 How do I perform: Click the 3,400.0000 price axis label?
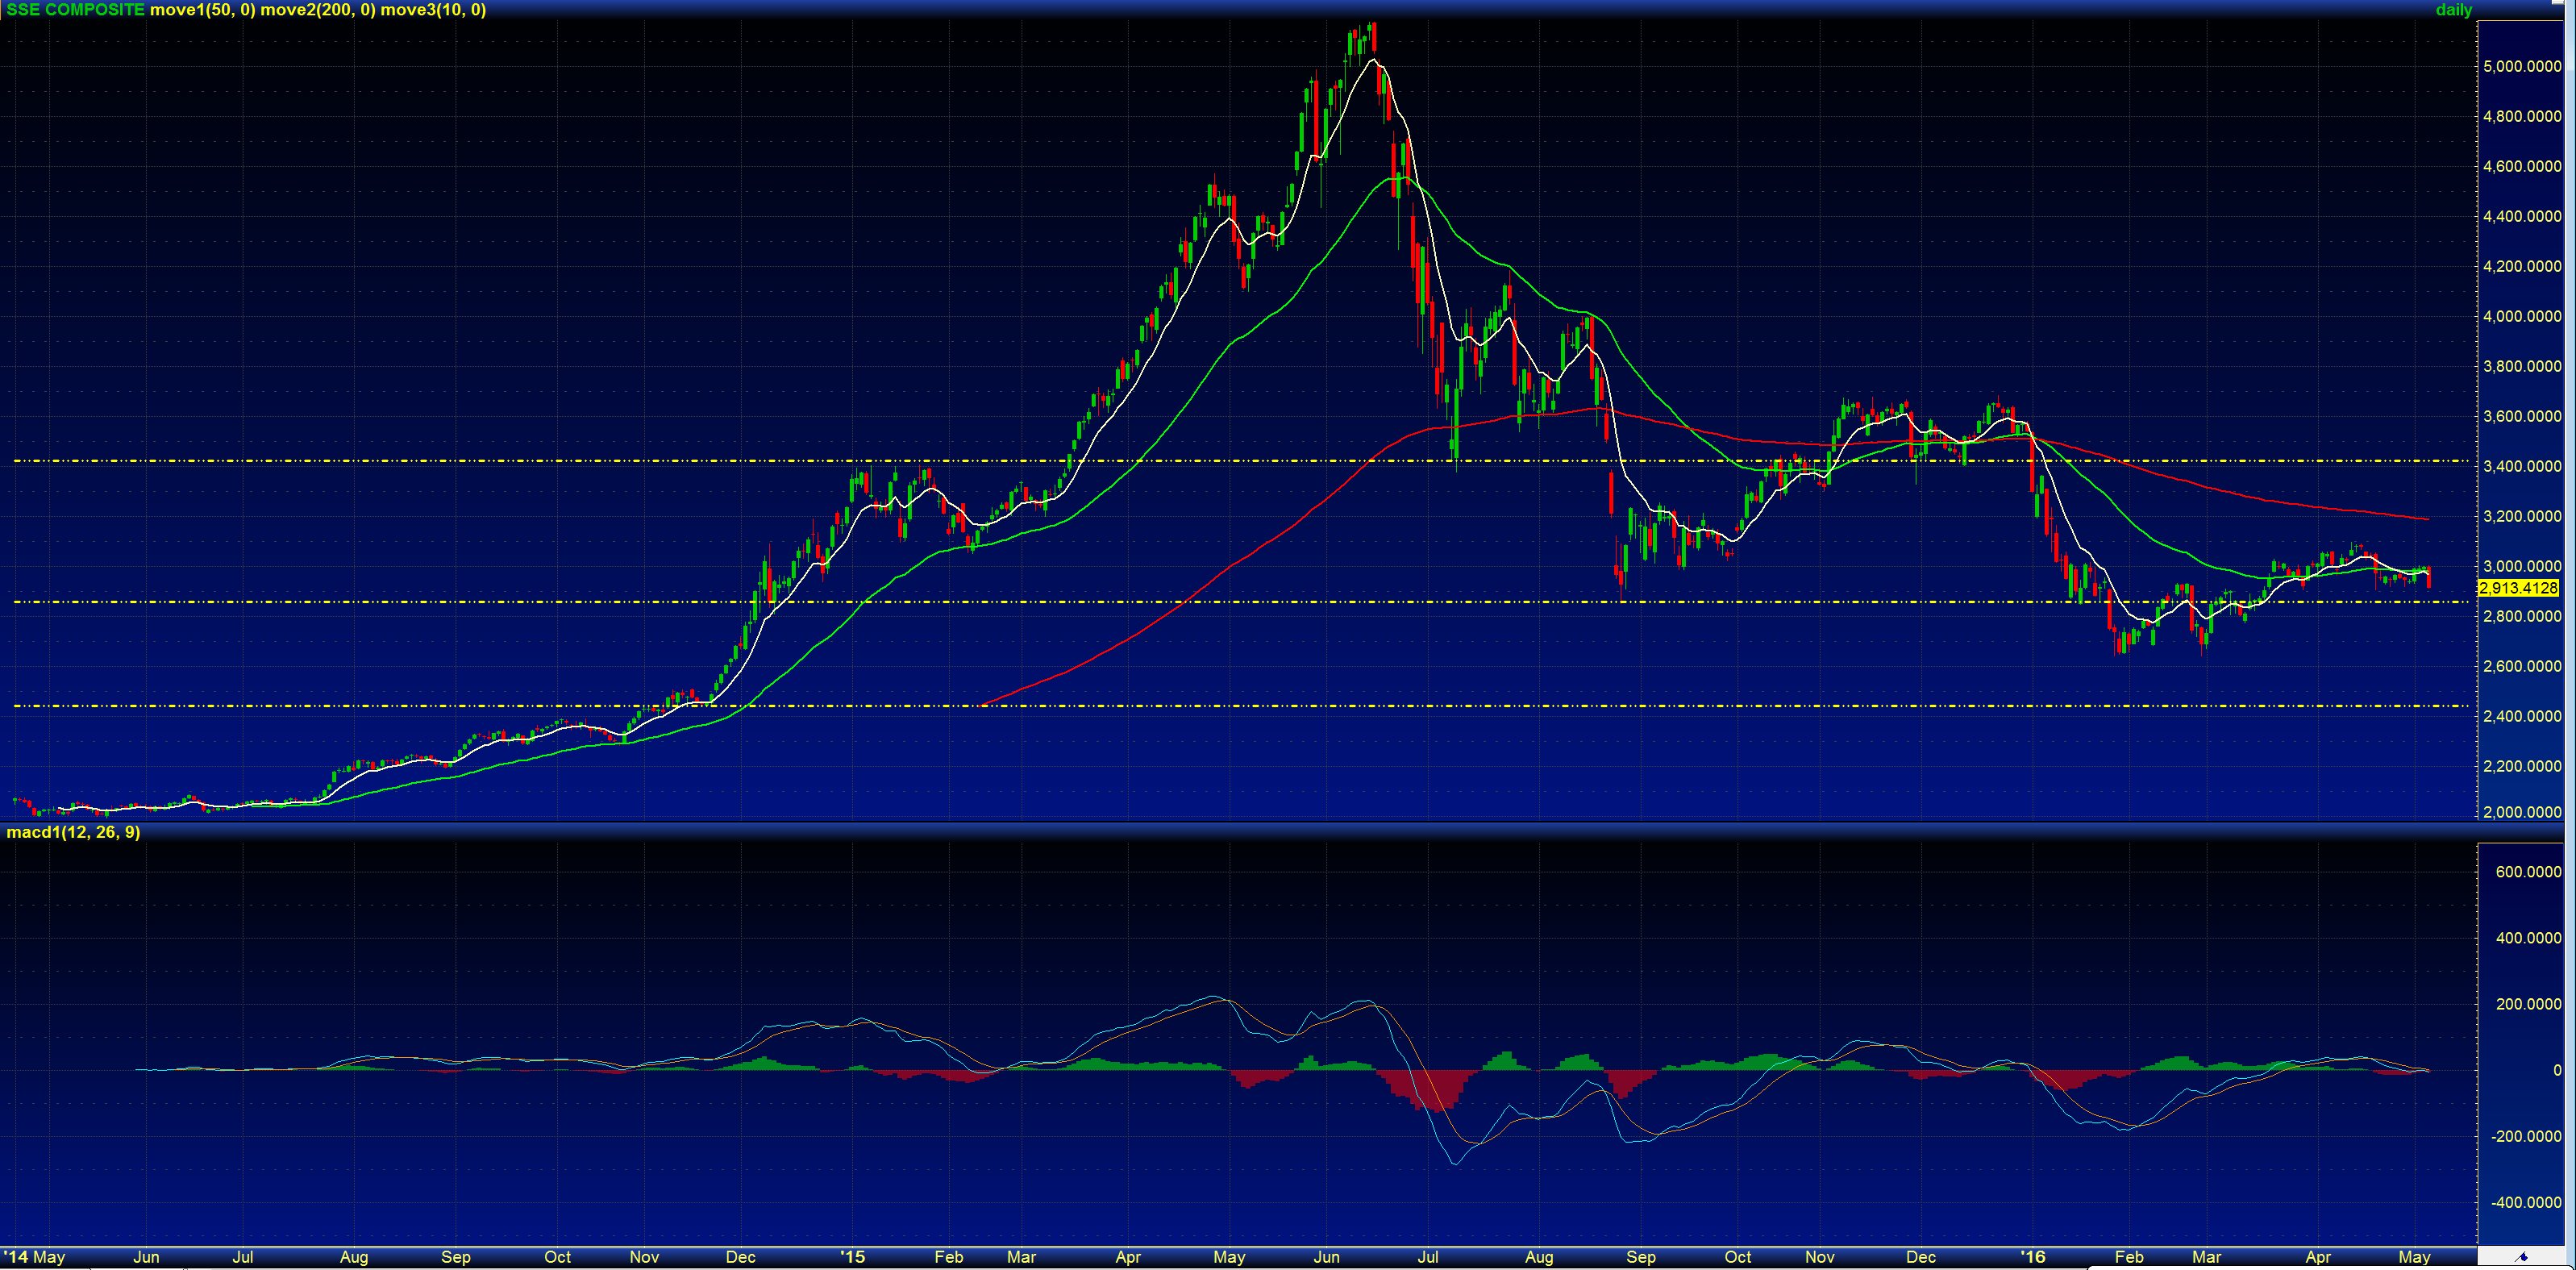click(x=2521, y=466)
